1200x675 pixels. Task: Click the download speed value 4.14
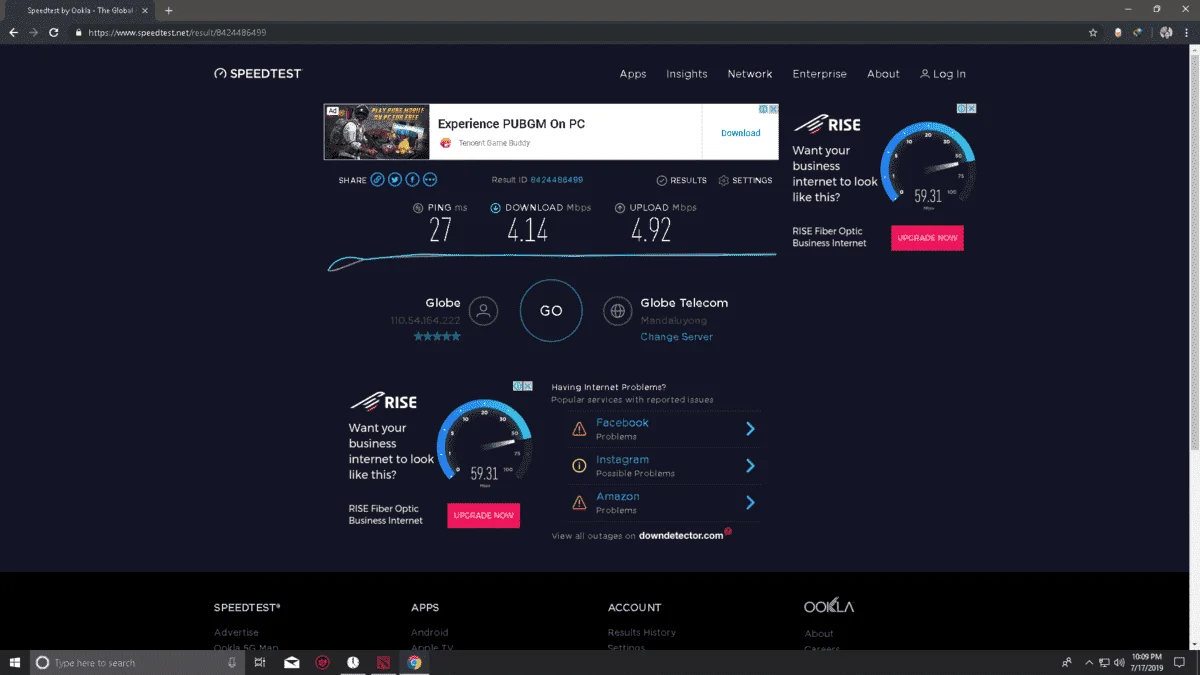click(x=528, y=230)
